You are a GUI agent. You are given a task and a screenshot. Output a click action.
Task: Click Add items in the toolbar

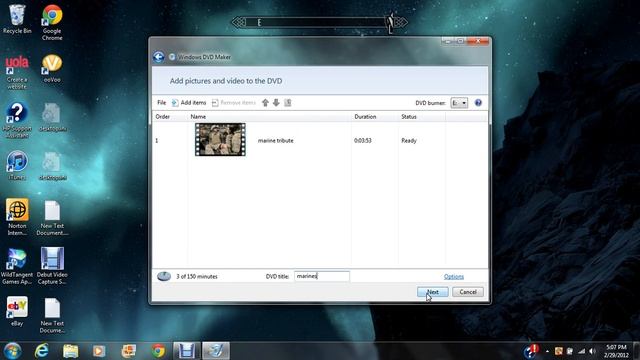189,103
